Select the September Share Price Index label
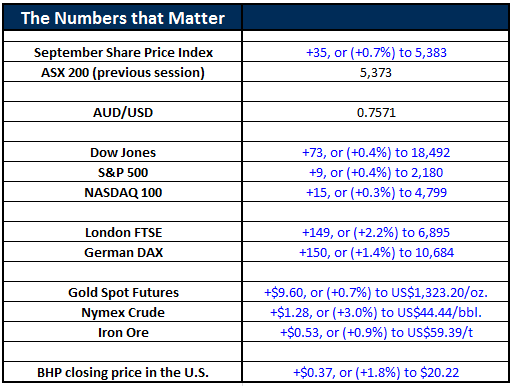Screen dimensions: 512x386 click(123, 52)
